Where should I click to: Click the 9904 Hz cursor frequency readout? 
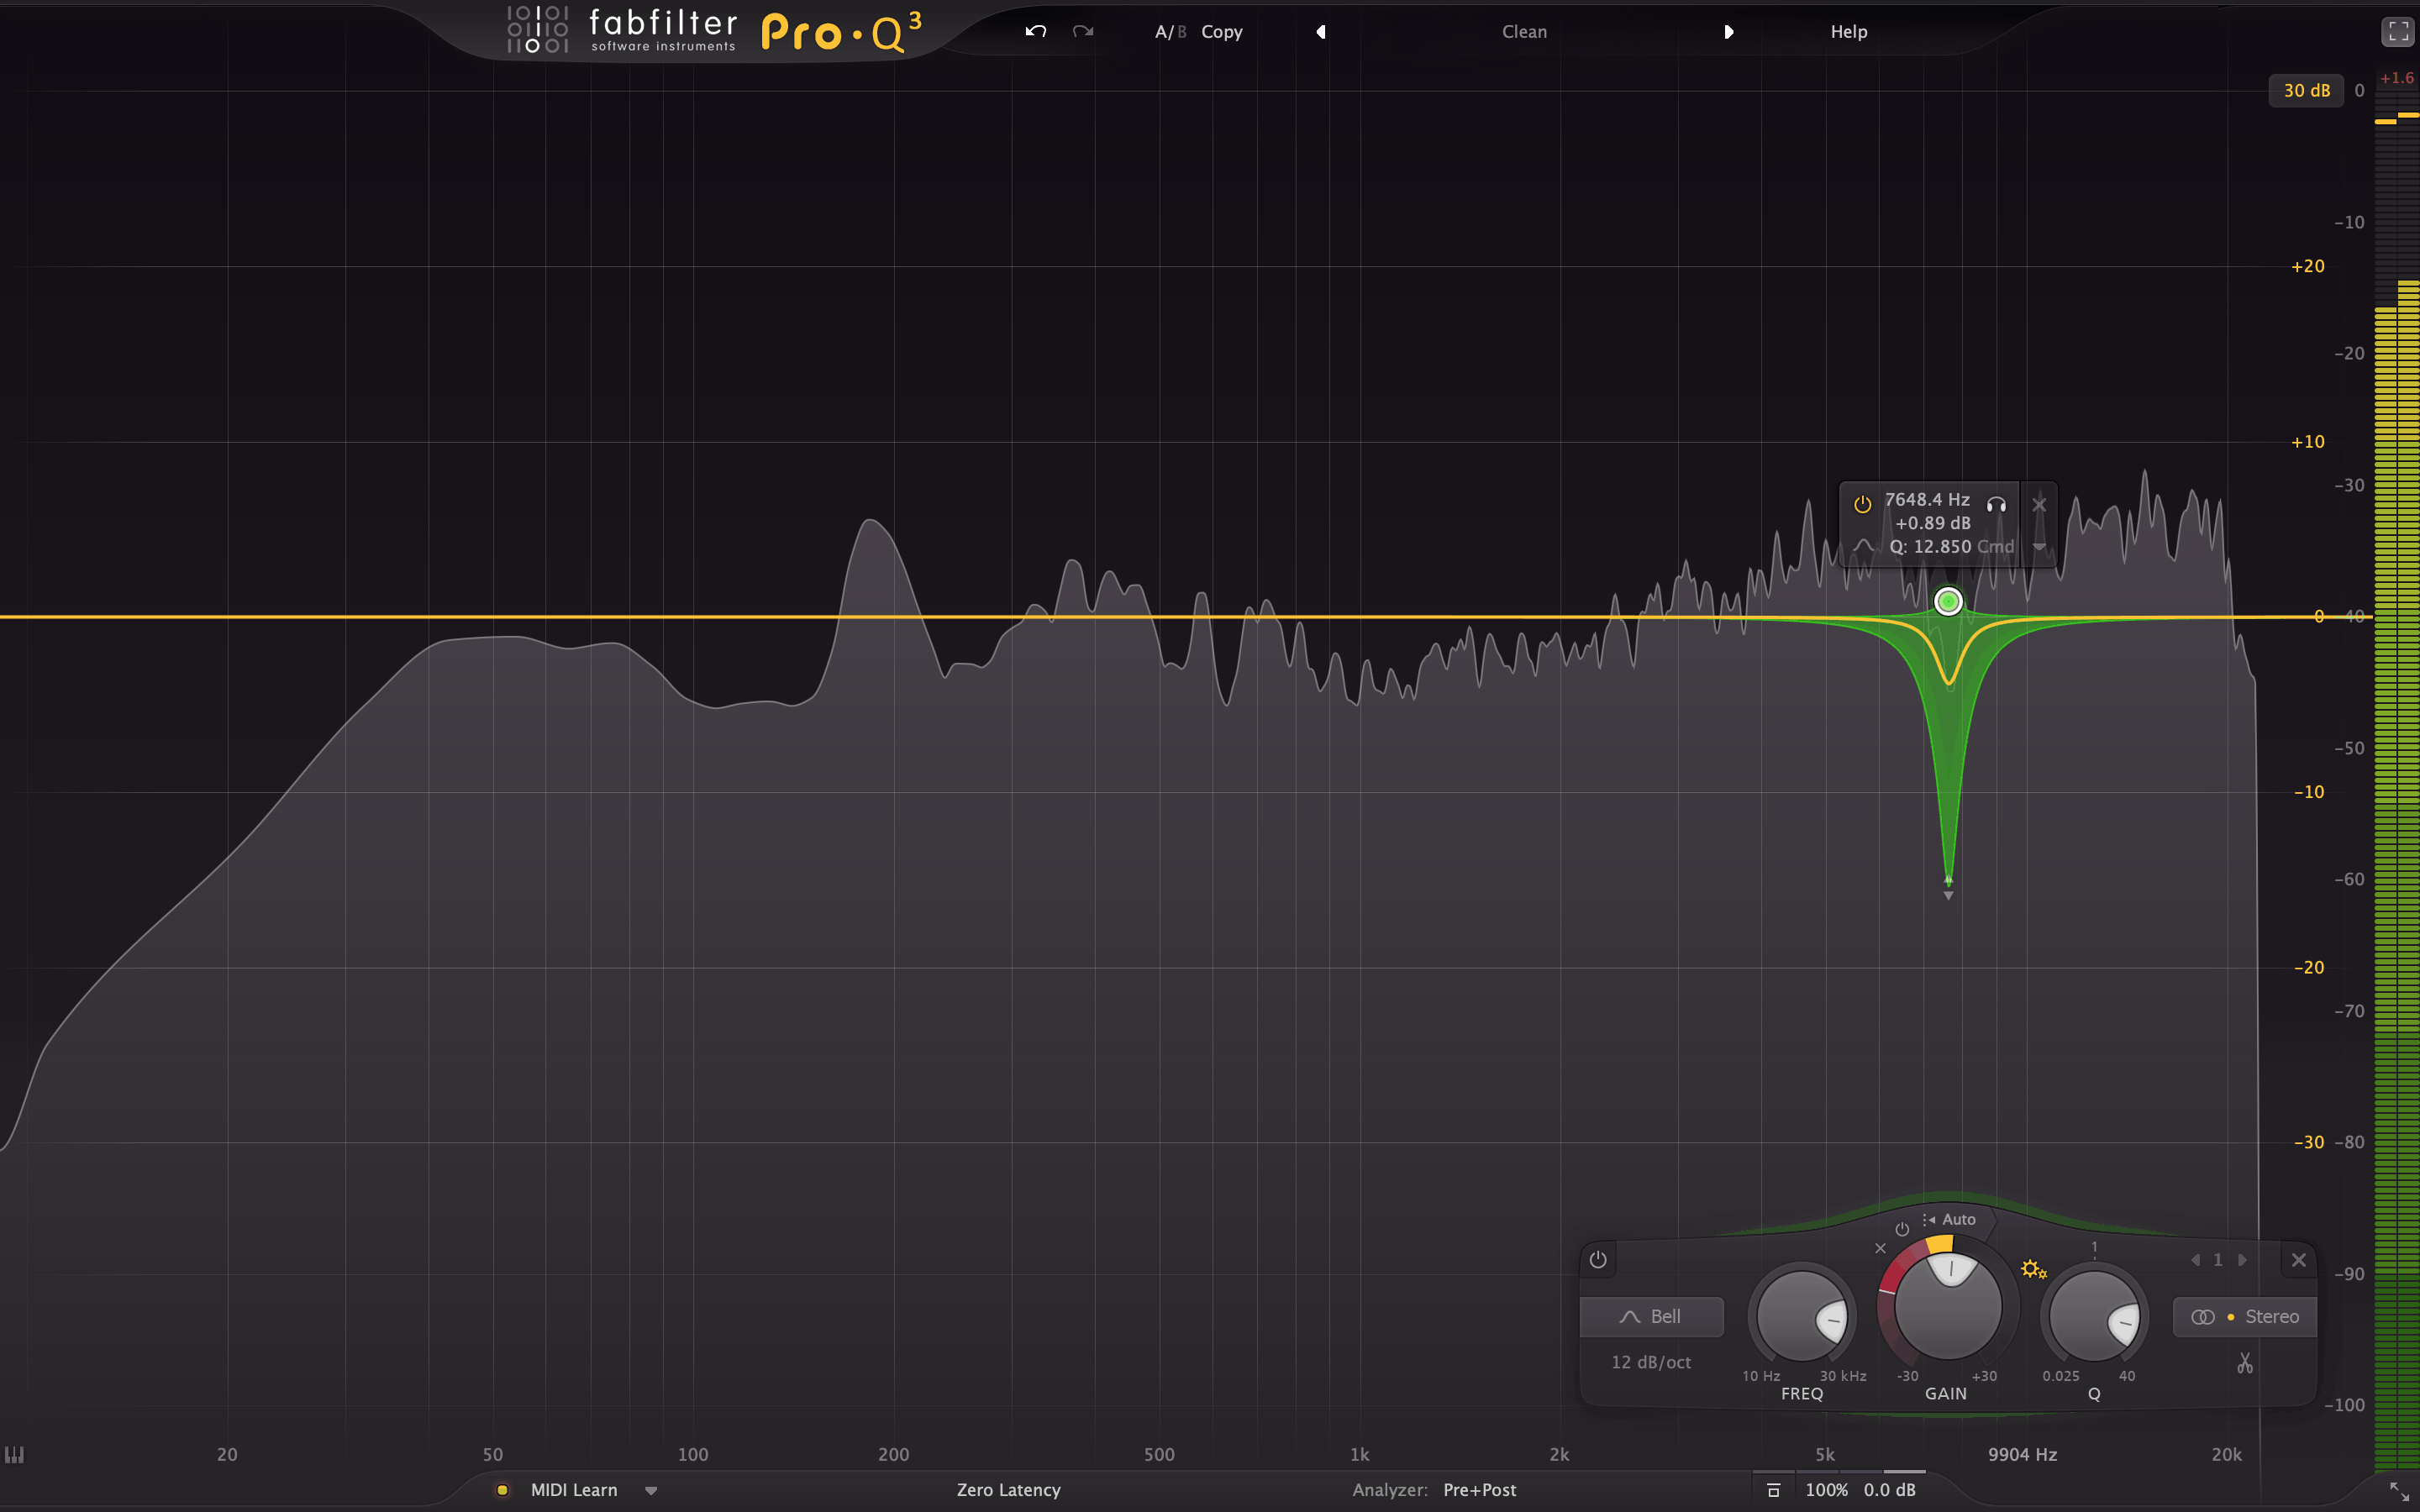pos(2022,1454)
